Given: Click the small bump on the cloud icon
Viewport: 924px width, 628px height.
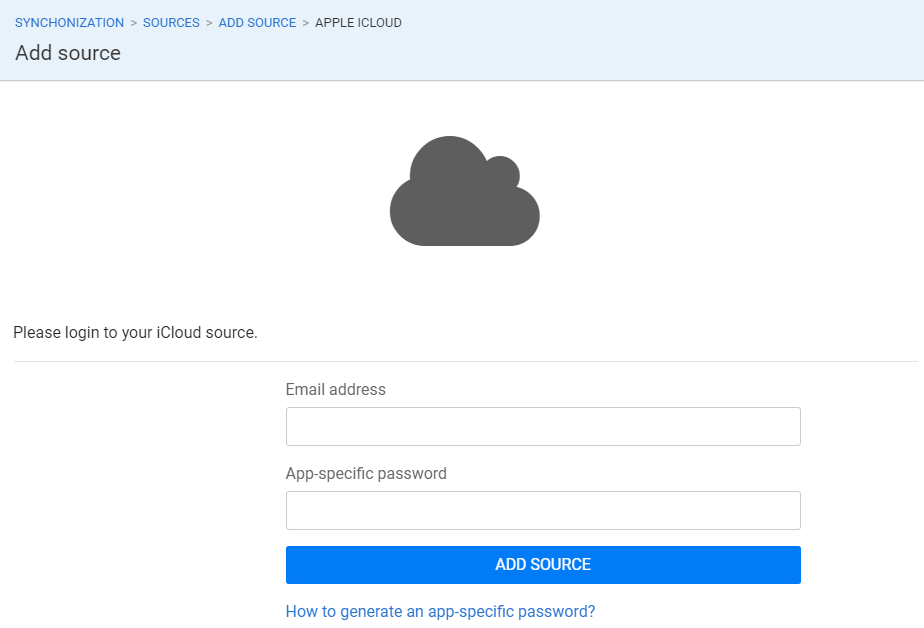Looking at the screenshot, I should pos(503,171).
